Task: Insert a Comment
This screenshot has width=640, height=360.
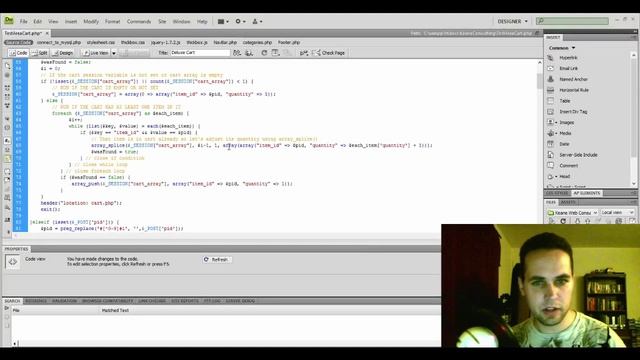Action: tap(568, 166)
